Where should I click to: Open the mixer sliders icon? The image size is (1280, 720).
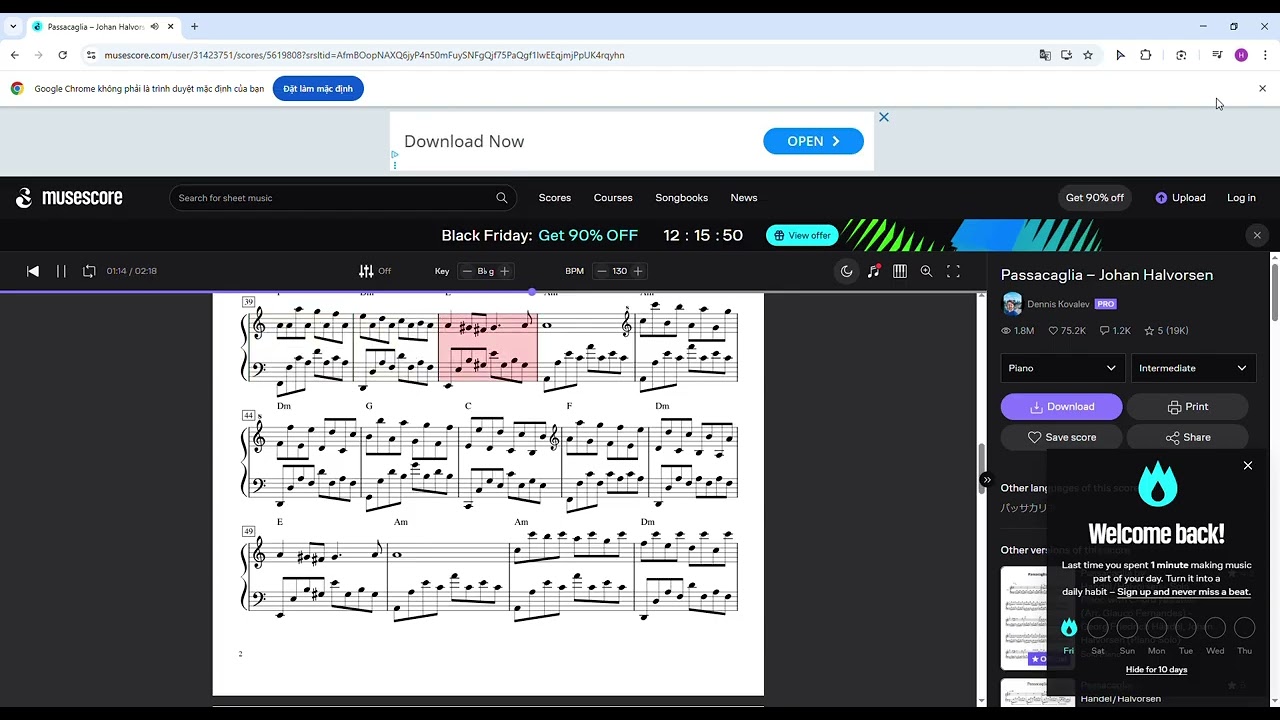click(366, 271)
